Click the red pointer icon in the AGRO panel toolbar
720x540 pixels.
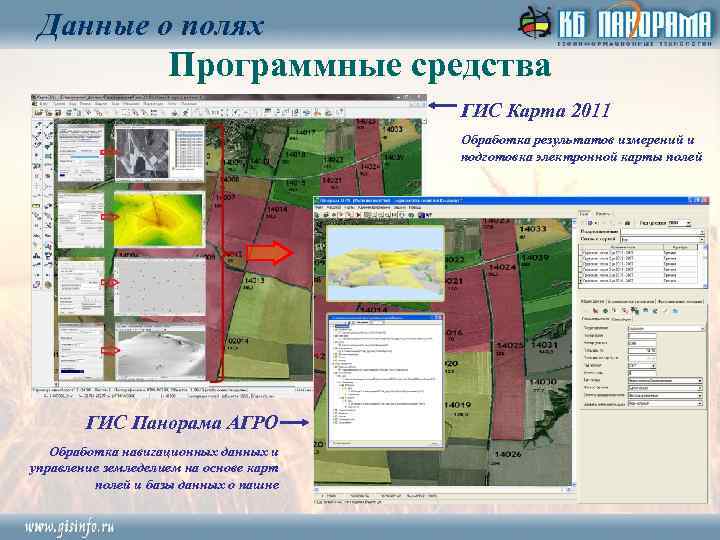[595, 311]
